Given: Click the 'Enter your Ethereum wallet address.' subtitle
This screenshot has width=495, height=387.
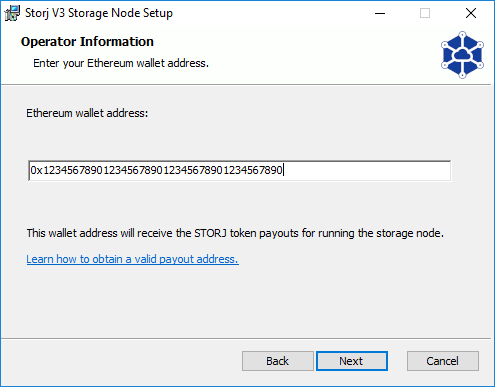Looking at the screenshot, I should coord(121,63).
